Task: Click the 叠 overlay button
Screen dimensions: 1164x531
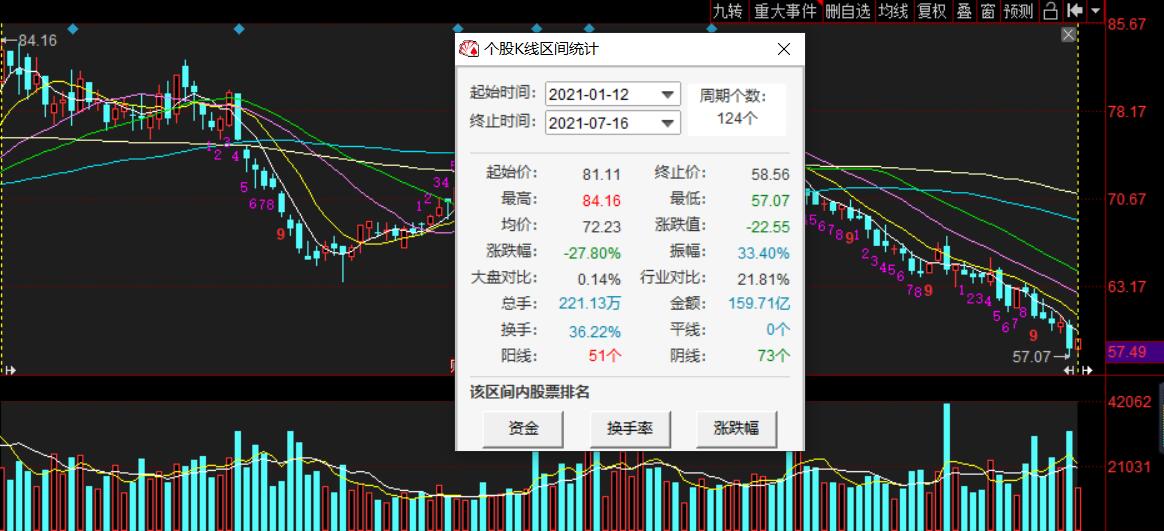Action: pyautogui.click(x=964, y=10)
